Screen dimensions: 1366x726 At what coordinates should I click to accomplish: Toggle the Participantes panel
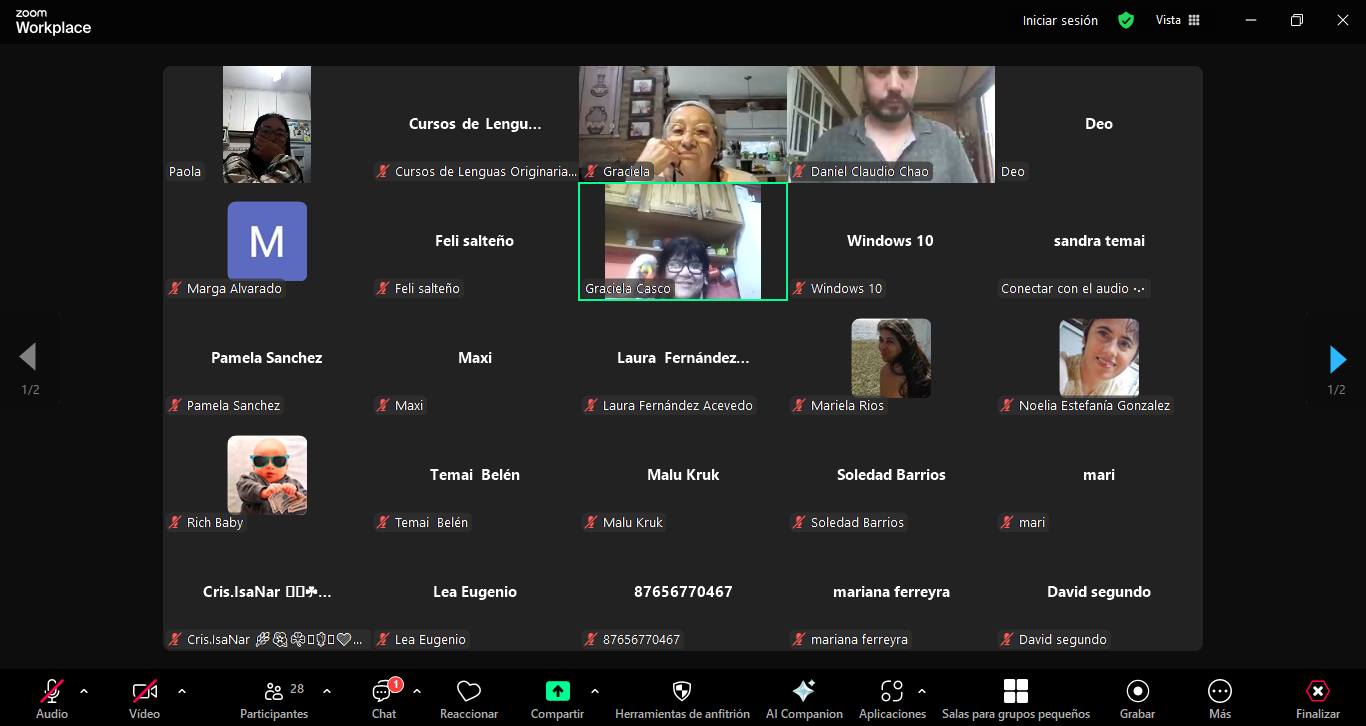[274, 691]
